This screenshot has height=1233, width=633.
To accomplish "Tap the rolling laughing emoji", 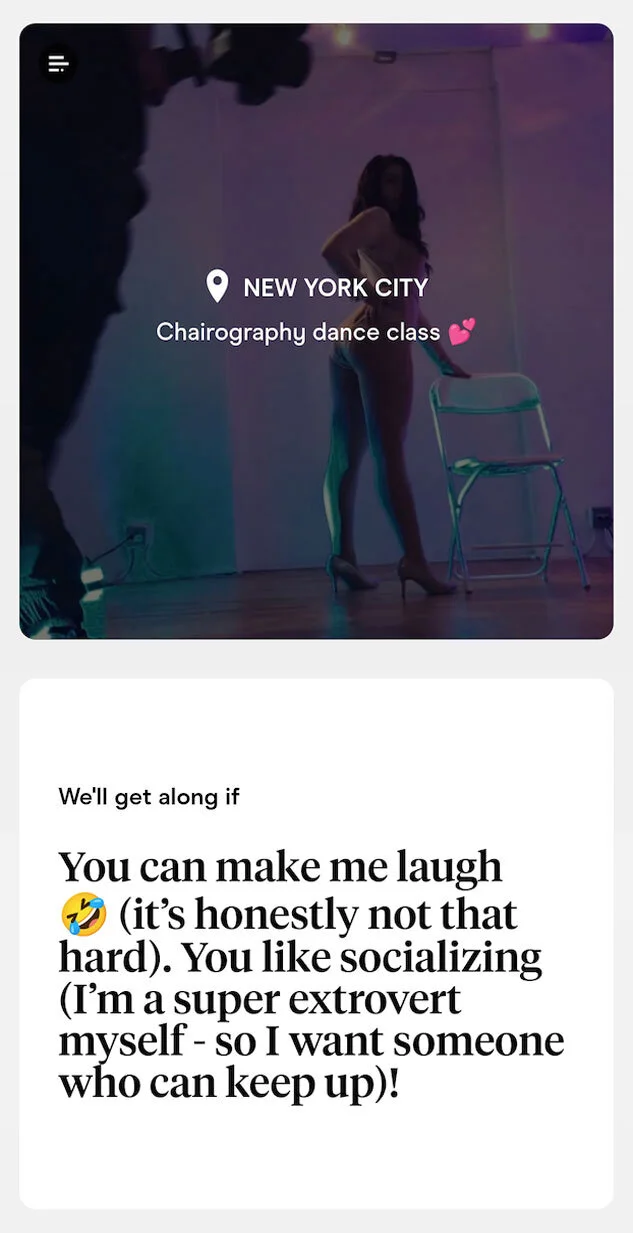I will pos(83,914).
